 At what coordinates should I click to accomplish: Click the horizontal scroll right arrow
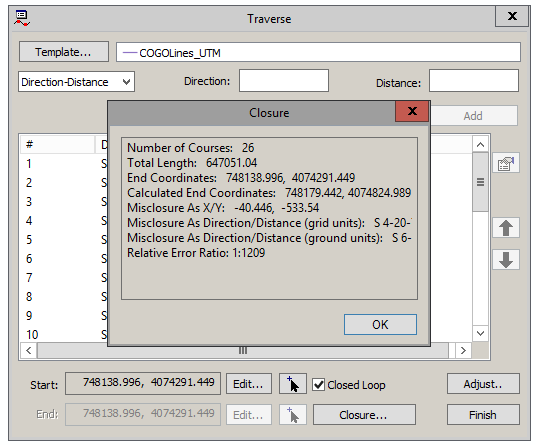pos(463,350)
